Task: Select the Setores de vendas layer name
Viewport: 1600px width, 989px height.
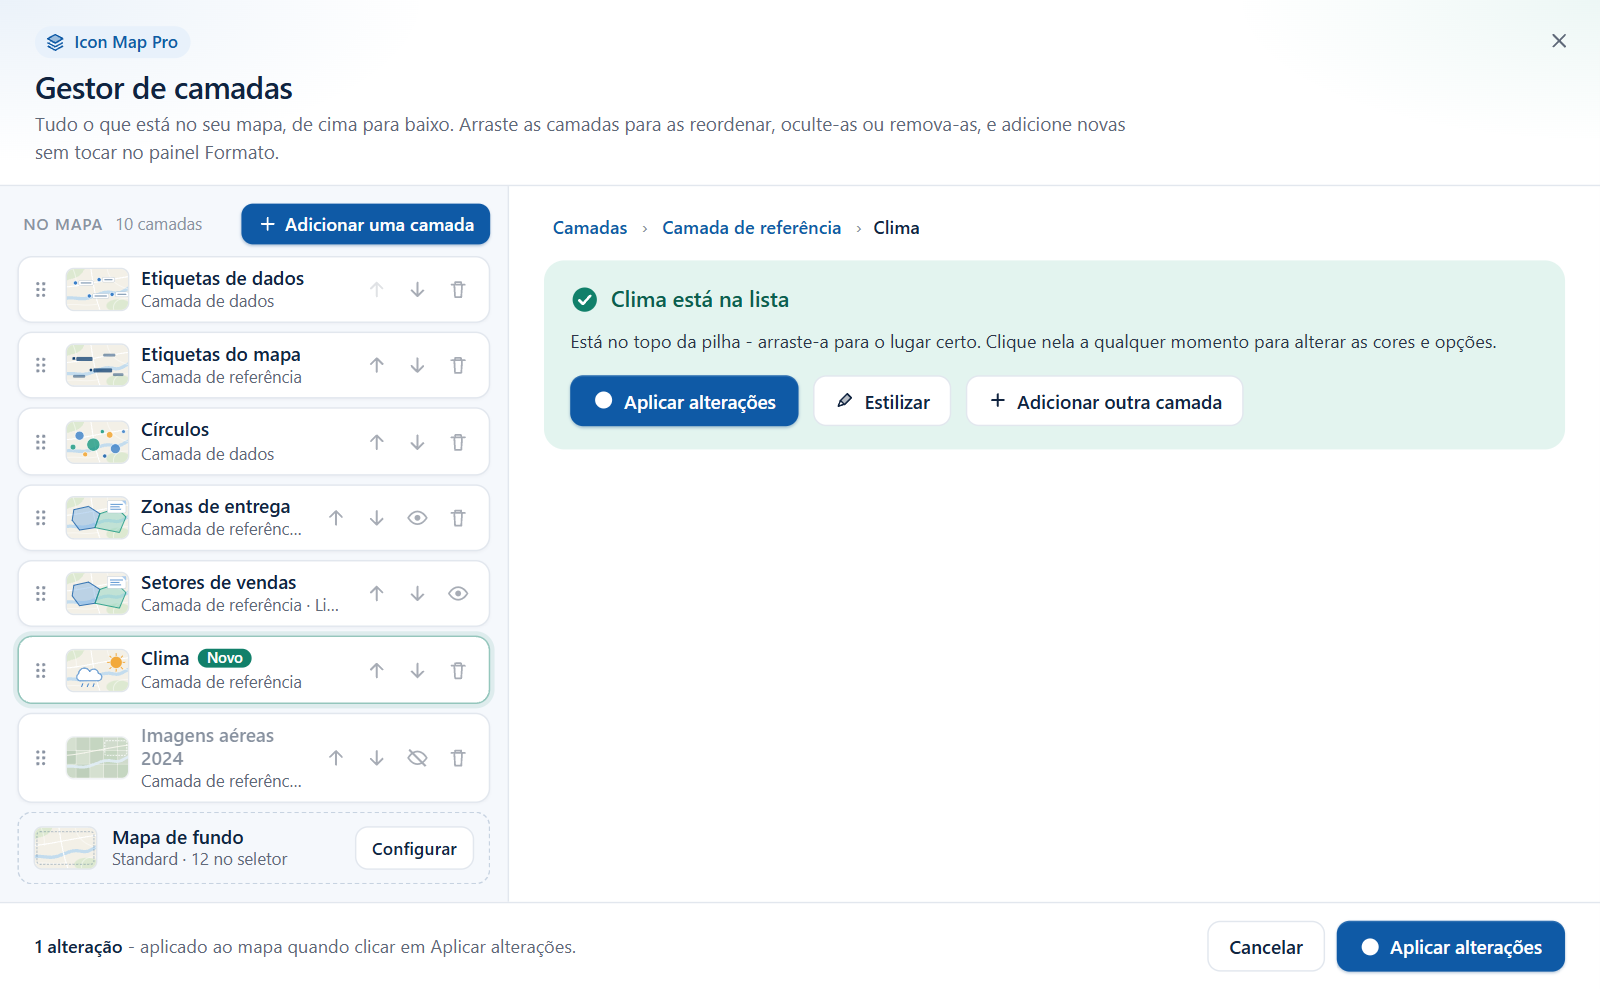Action: tap(218, 583)
